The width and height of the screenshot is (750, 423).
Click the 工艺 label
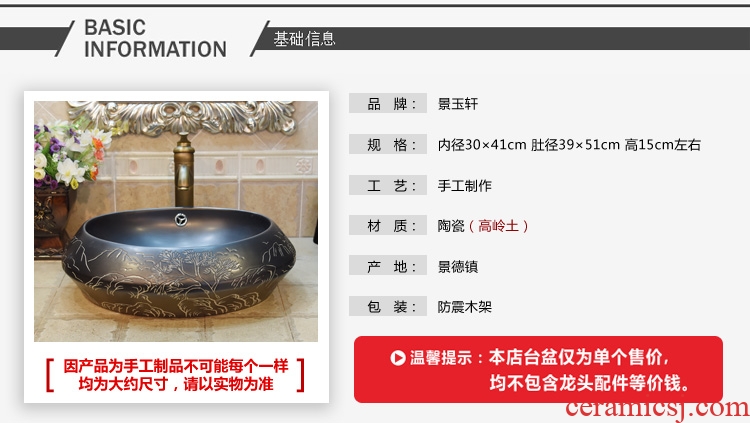388,185
